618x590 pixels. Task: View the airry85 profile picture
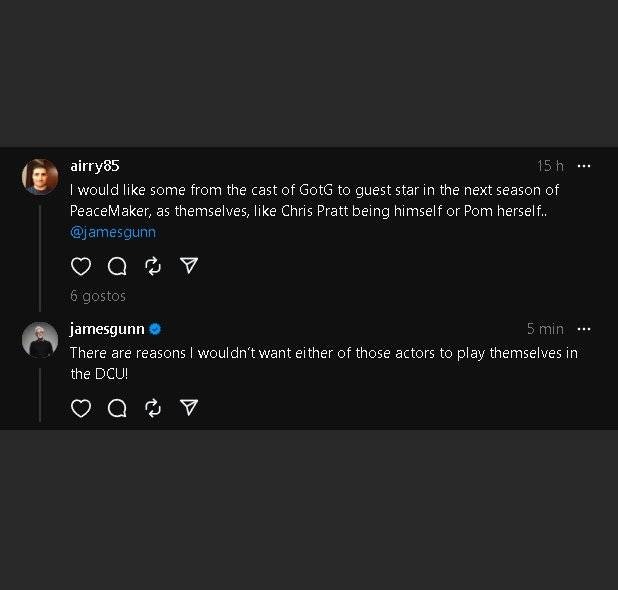click(39, 176)
